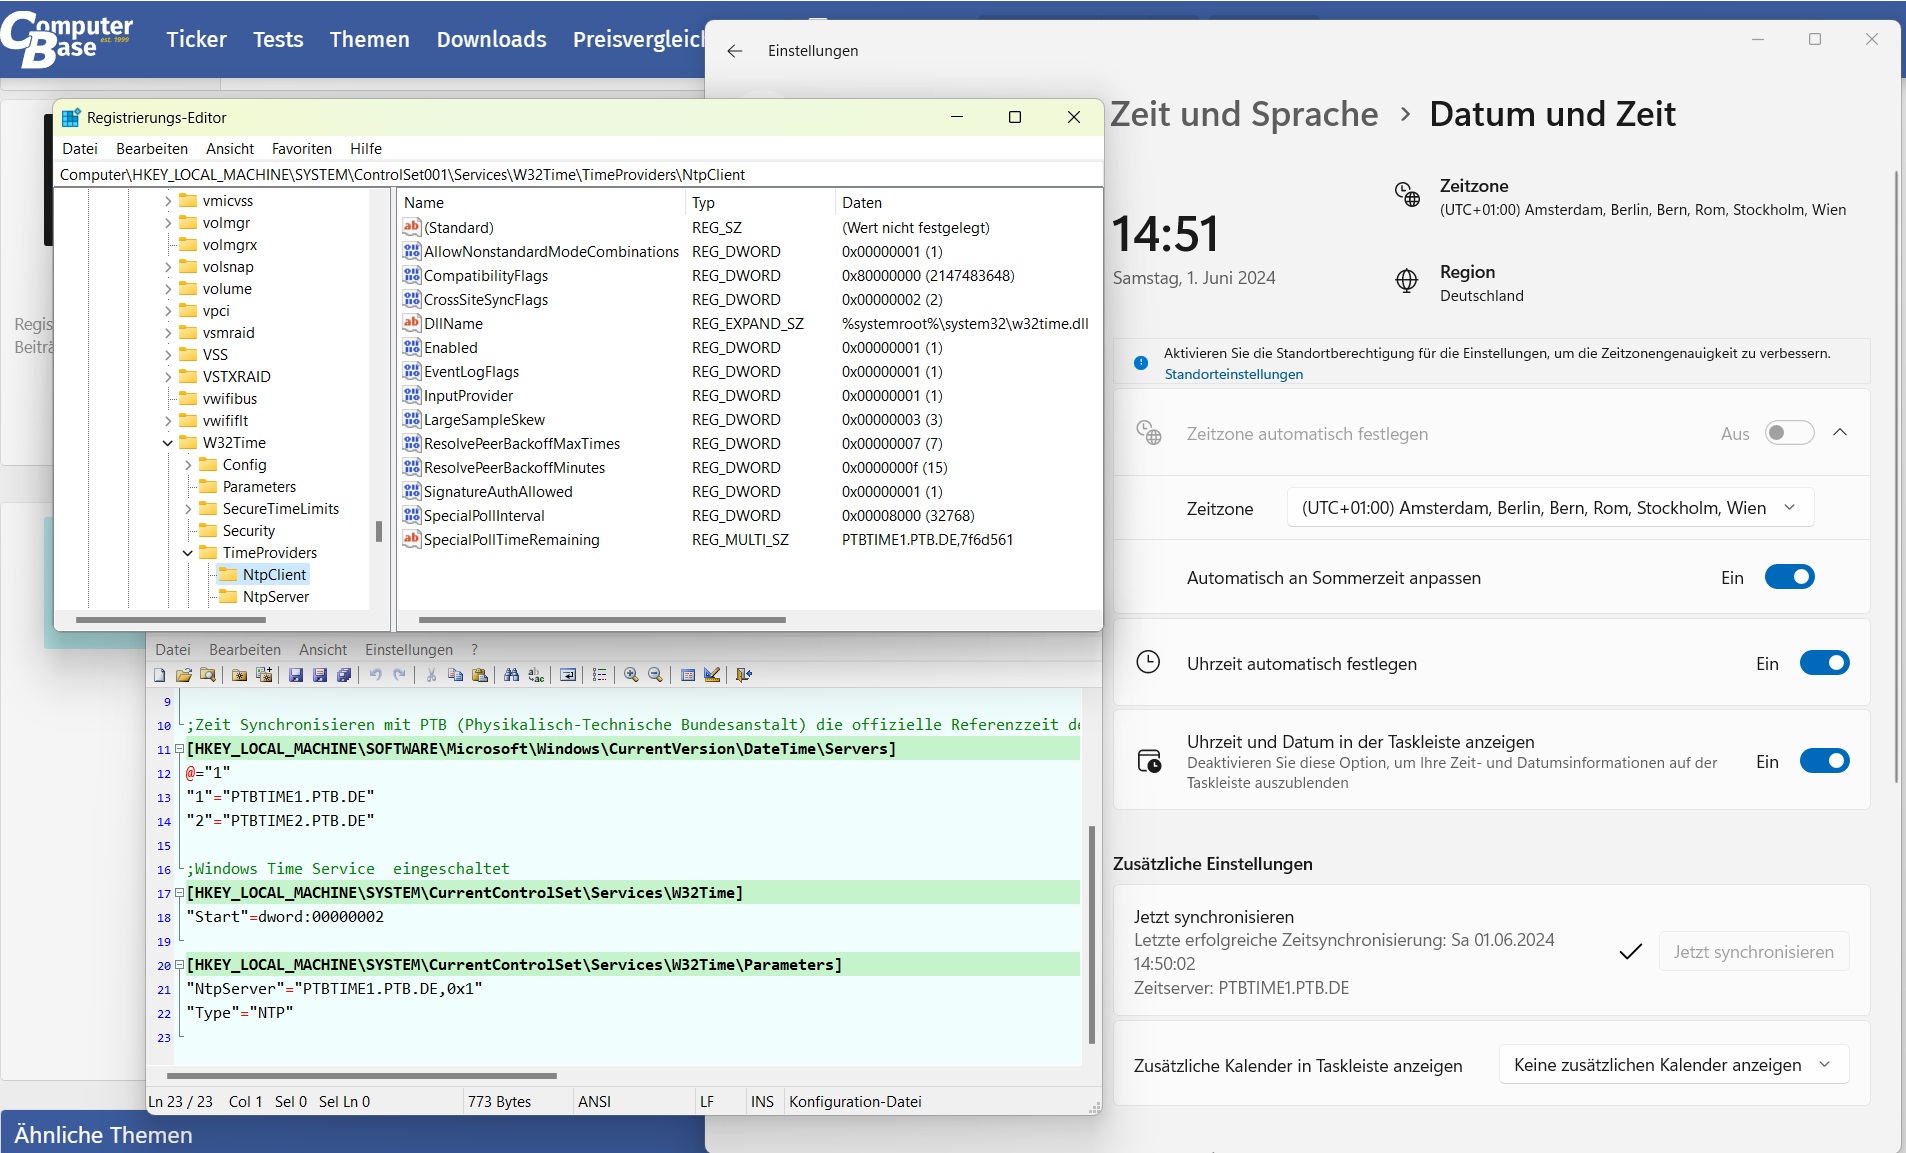Select the SpecialPollInterval registry value
This screenshot has height=1153, width=1906.
coord(484,516)
